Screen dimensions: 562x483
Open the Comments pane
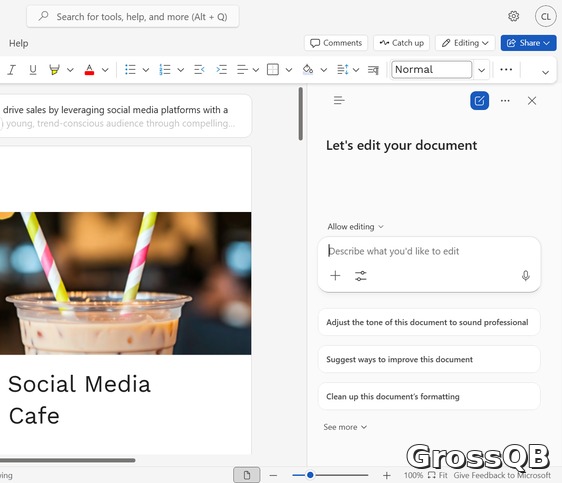pyautogui.click(x=336, y=43)
